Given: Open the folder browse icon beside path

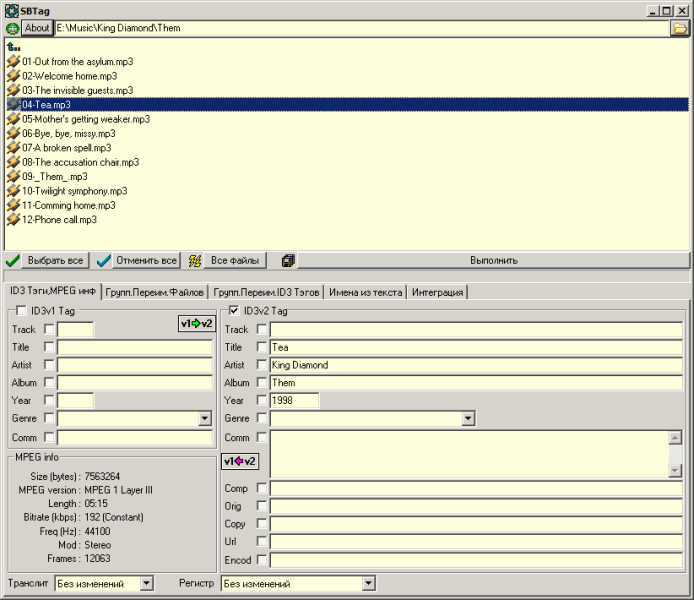Looking at the screenshot, I should pyautogui.click(x=680, y=29).
